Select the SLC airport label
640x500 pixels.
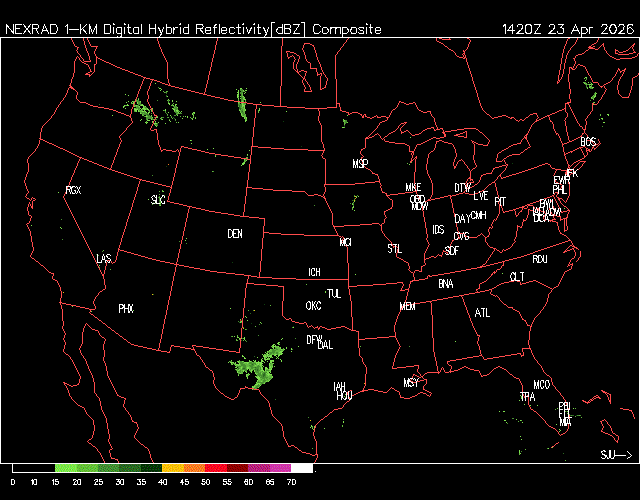158,200
